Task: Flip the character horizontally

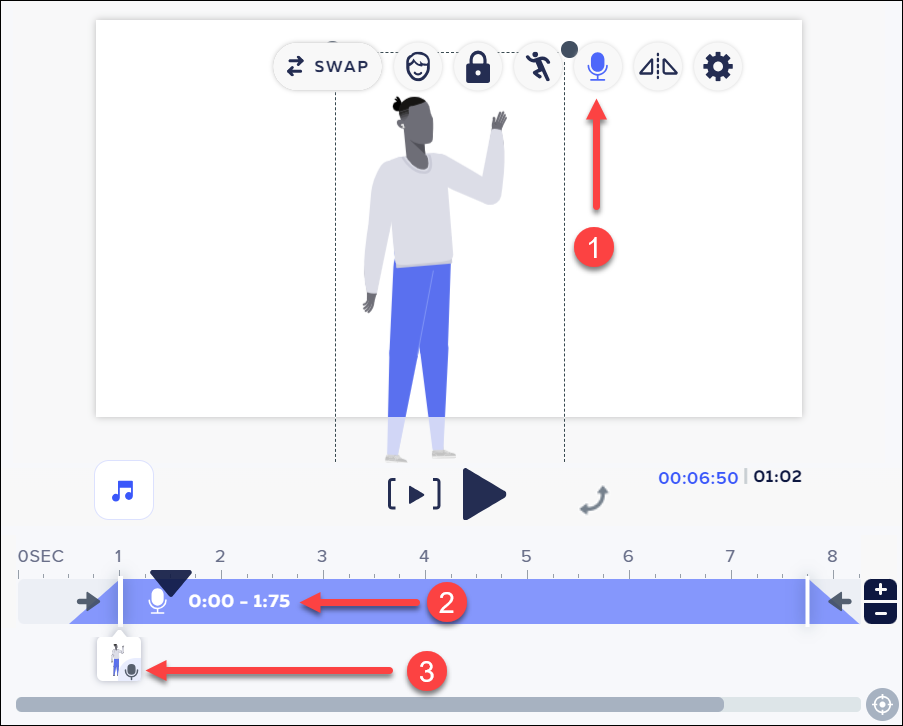Action: tap(657, 66)
